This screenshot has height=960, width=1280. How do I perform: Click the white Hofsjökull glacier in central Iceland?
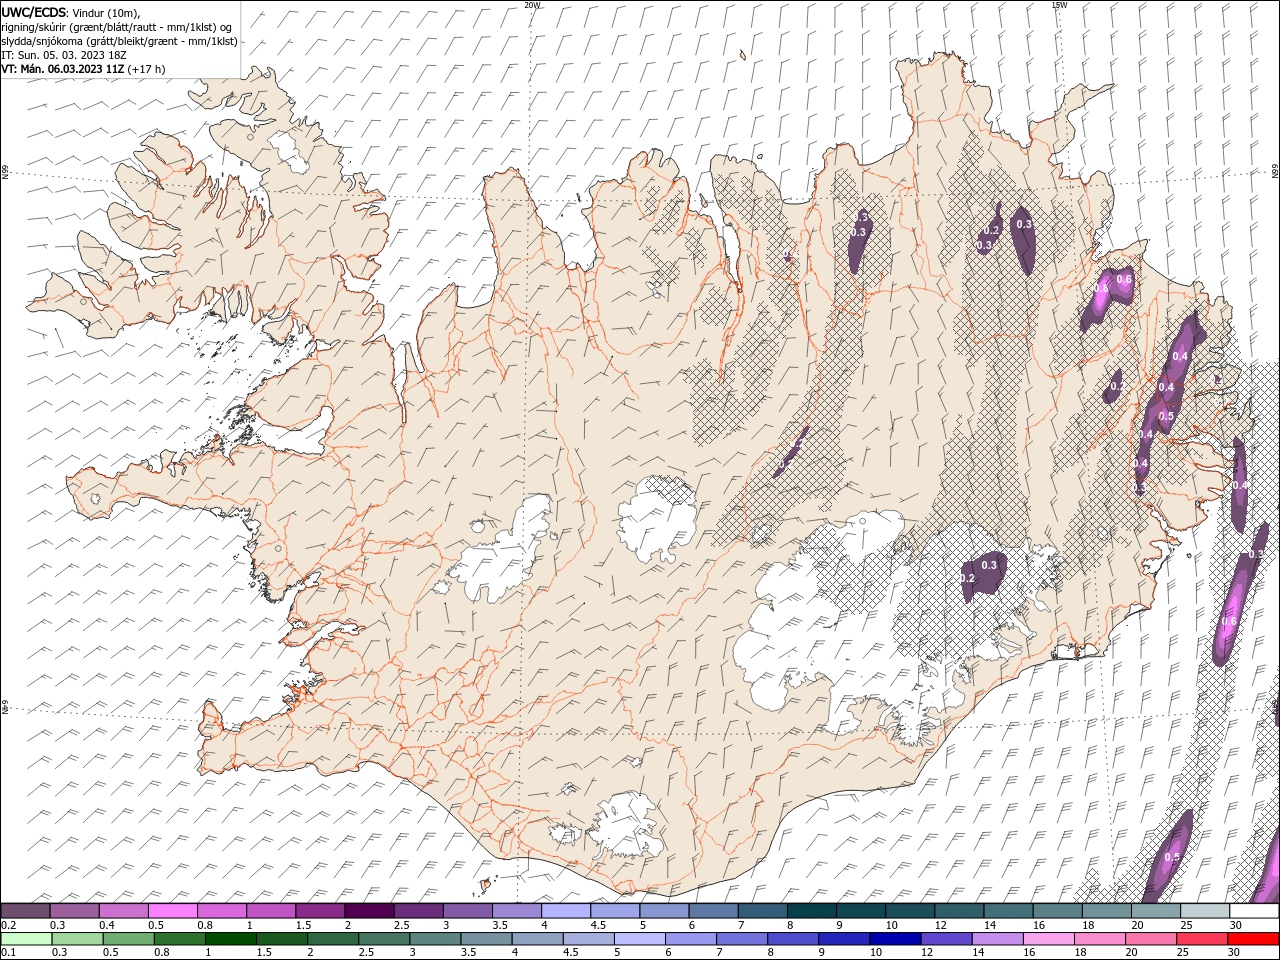[657, 518]
